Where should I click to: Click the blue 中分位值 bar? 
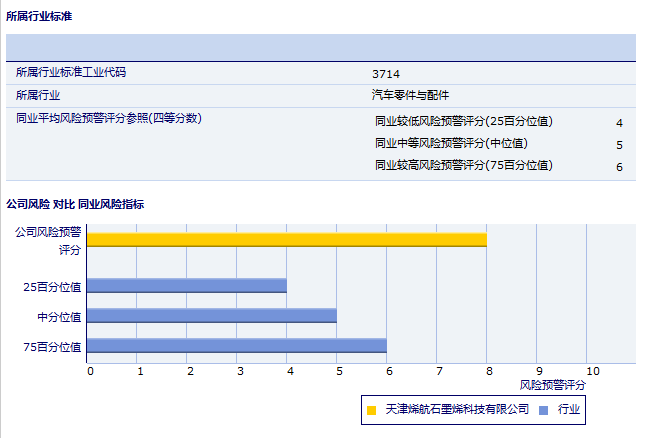(x=212, y=315)
